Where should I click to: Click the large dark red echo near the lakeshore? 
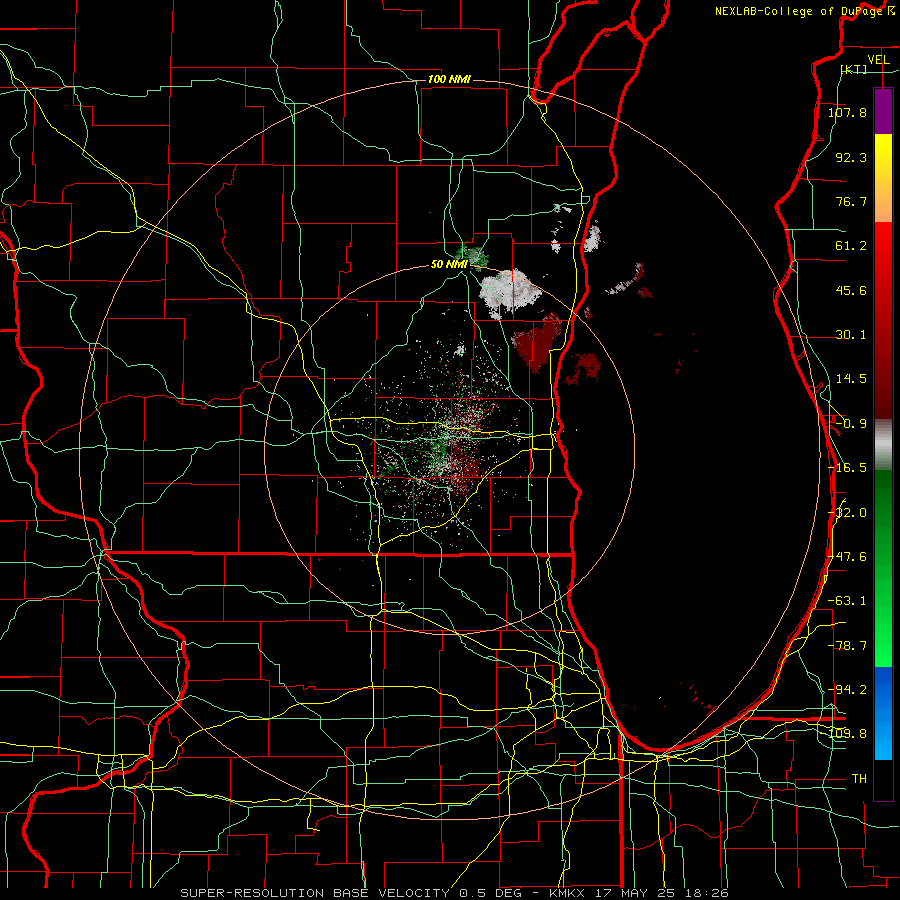[537, 342]
